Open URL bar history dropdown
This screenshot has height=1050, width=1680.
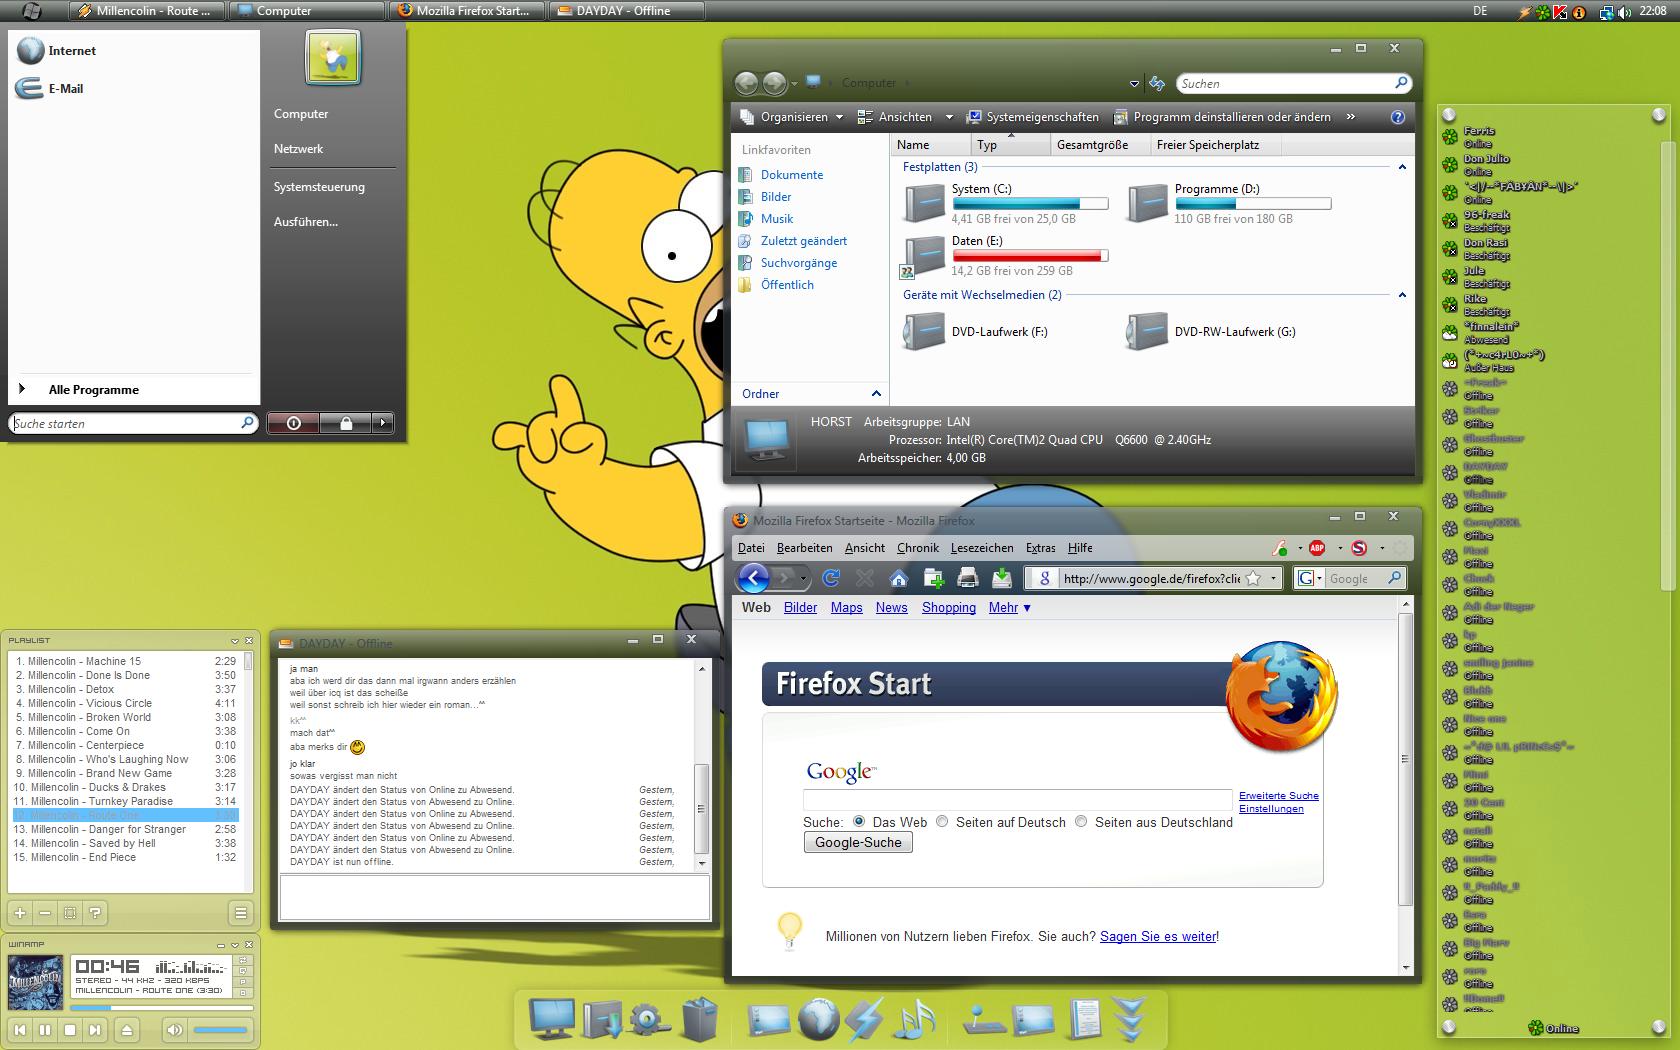(x=1273, y=578)
